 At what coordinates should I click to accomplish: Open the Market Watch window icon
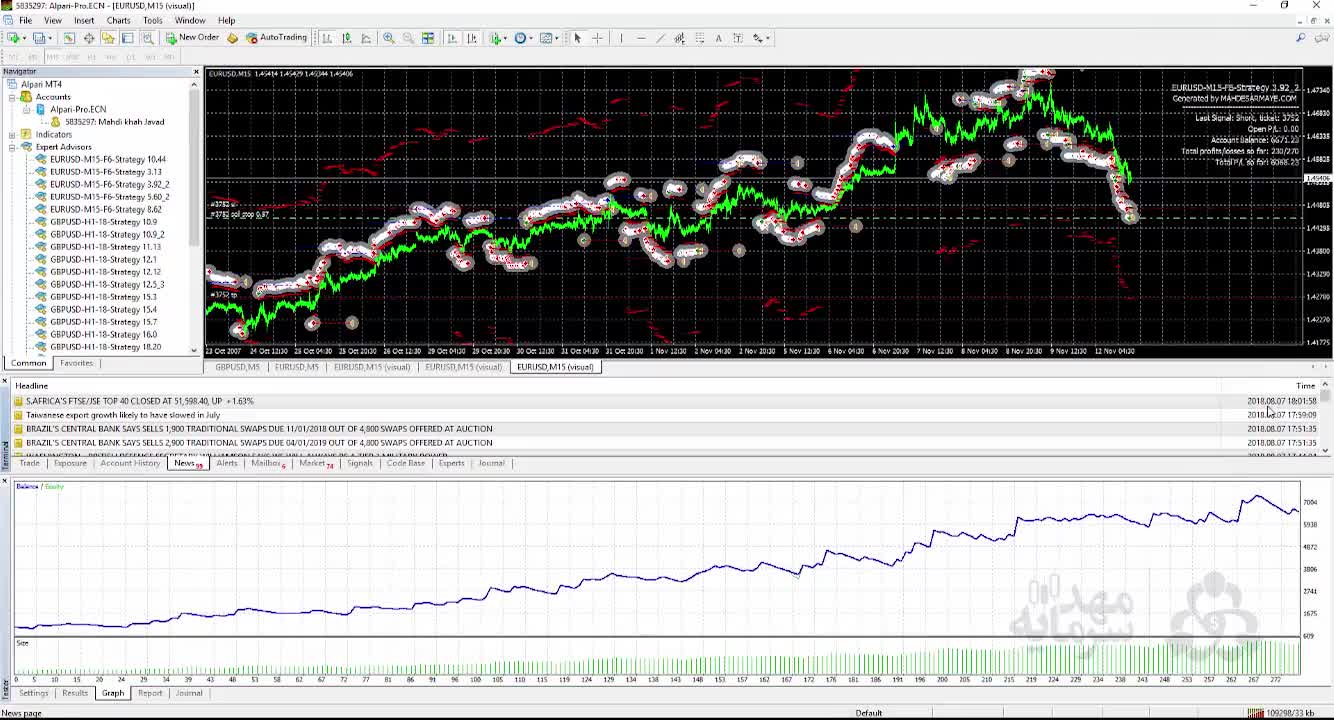coord(69,38)
